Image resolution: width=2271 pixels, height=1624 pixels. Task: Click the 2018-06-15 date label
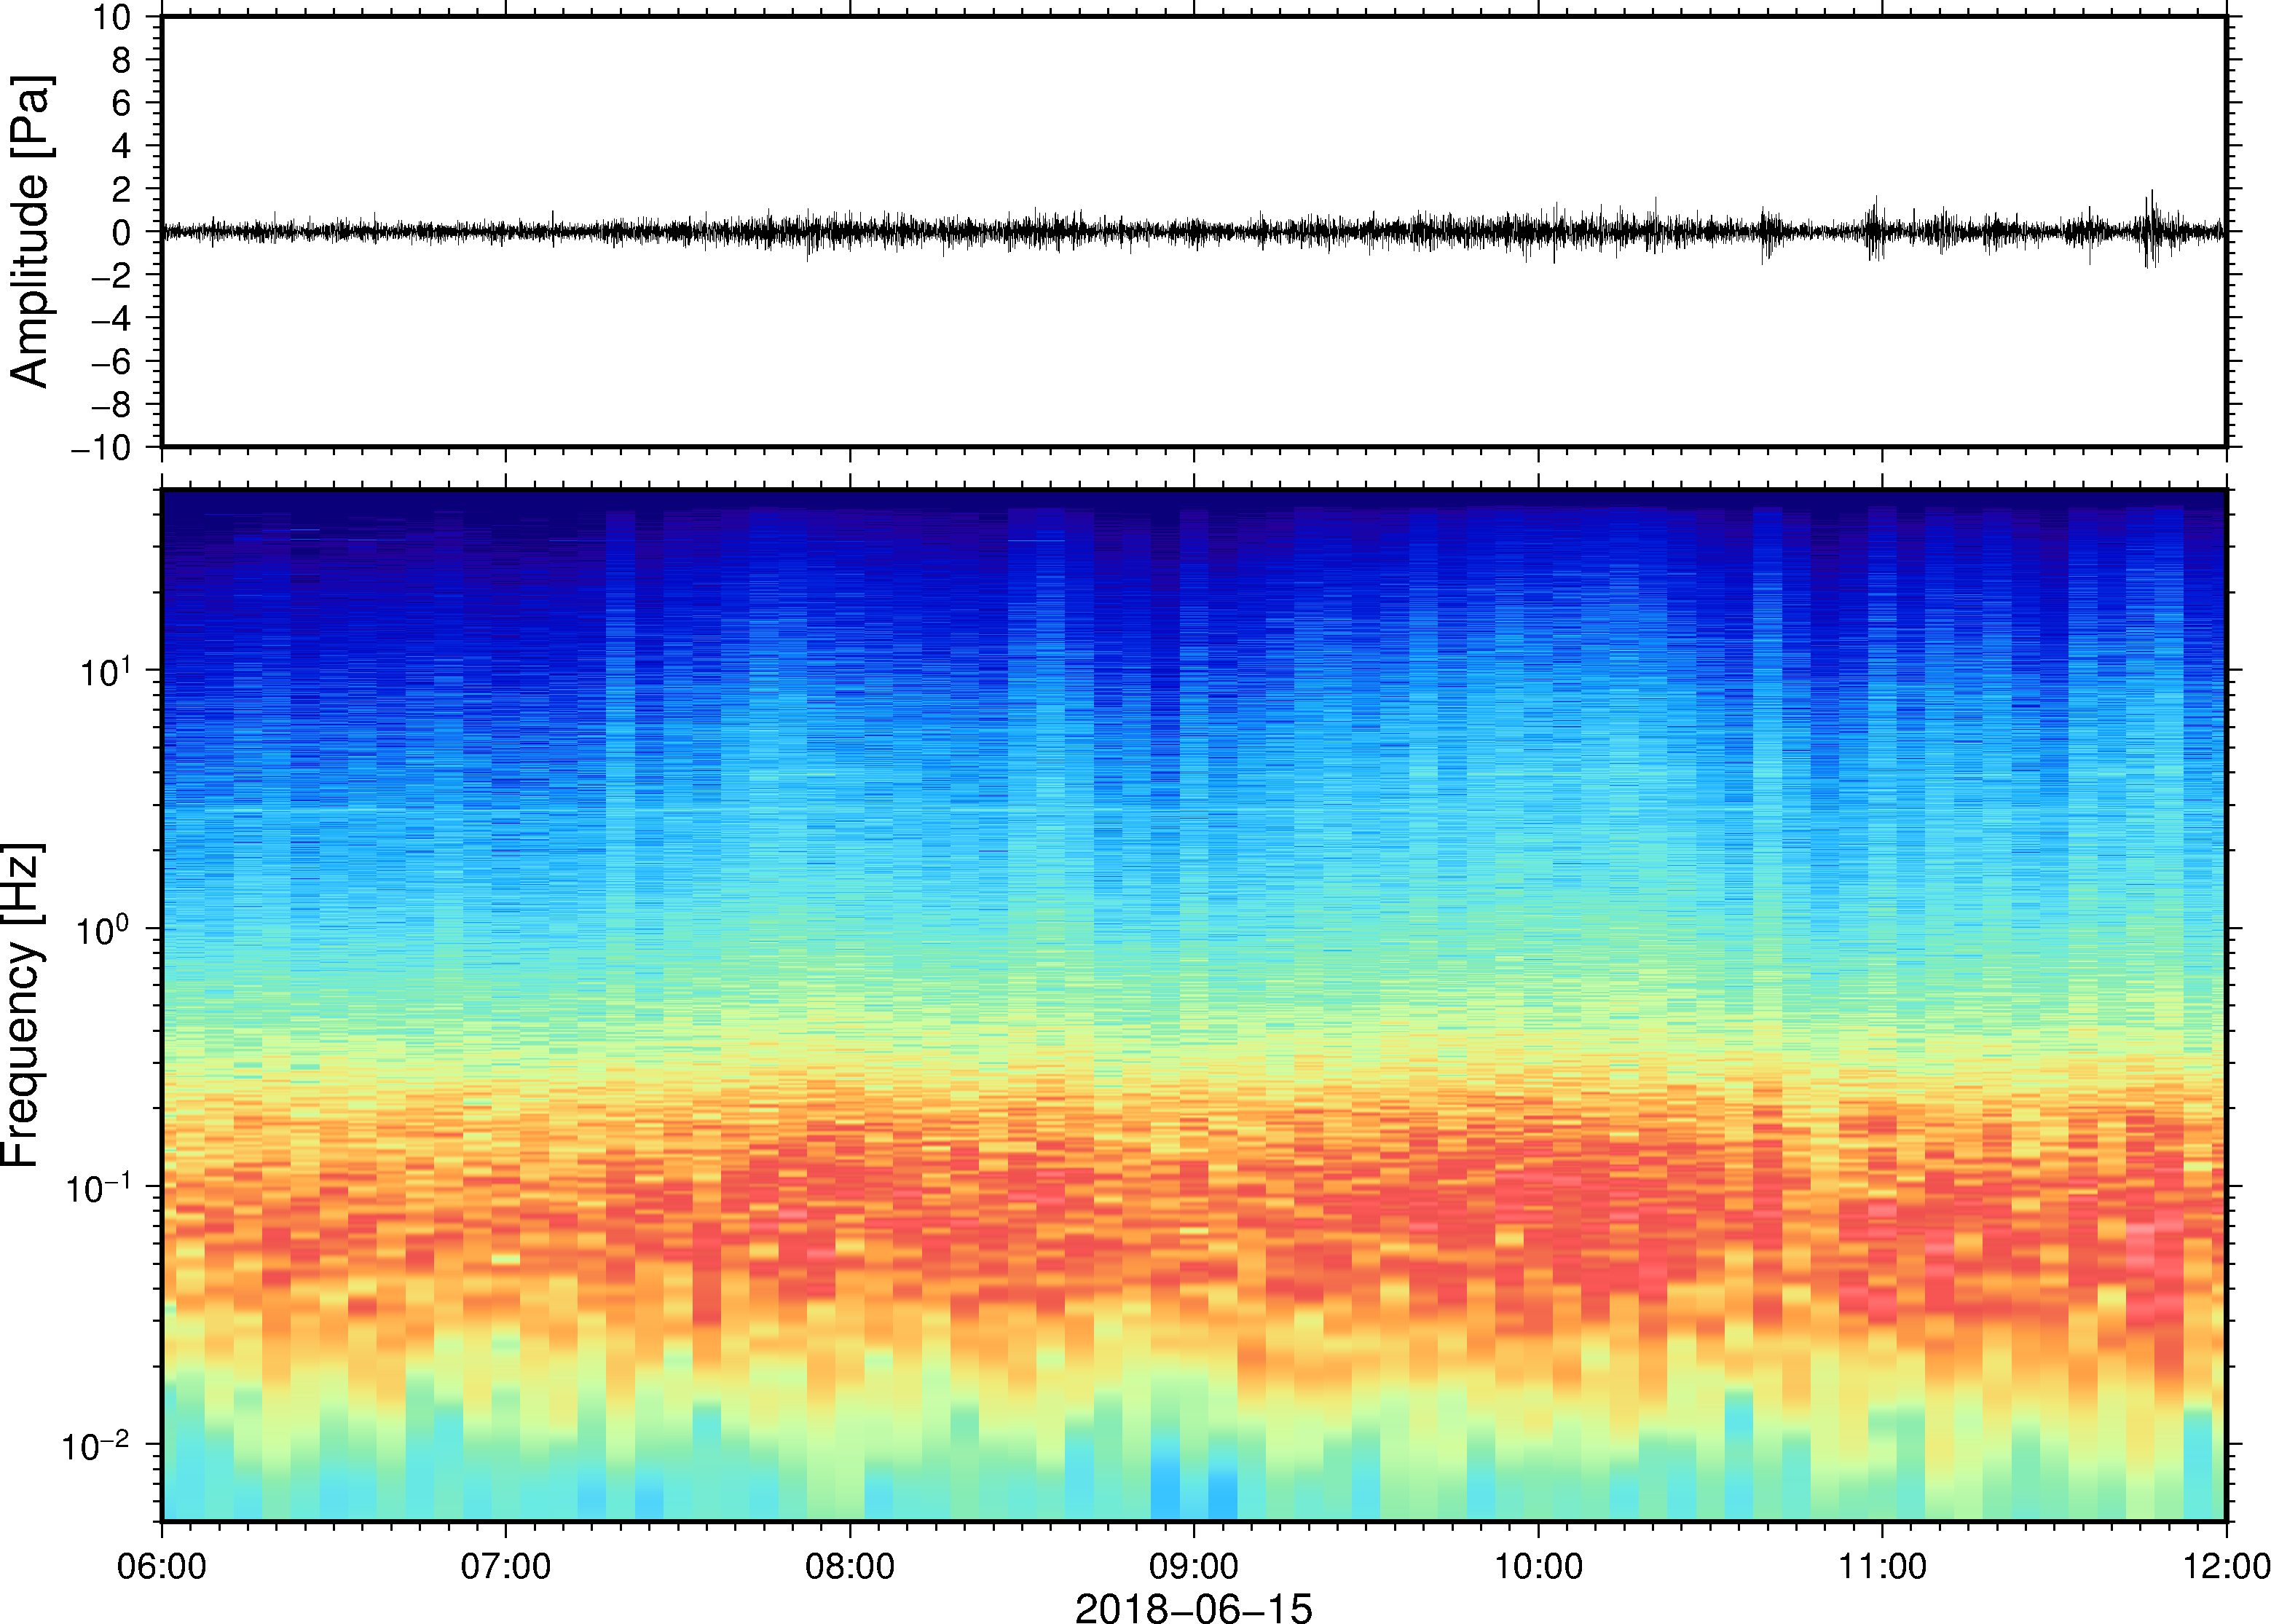[x=1193, y=1608]
